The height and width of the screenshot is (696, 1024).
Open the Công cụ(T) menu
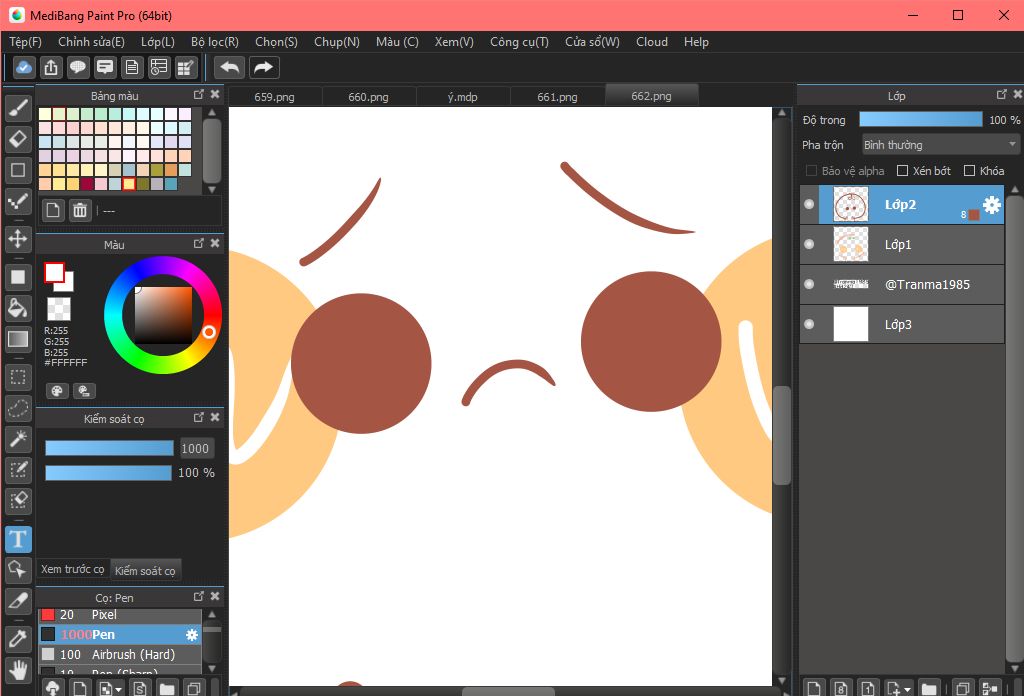click(x=519, y=42)
